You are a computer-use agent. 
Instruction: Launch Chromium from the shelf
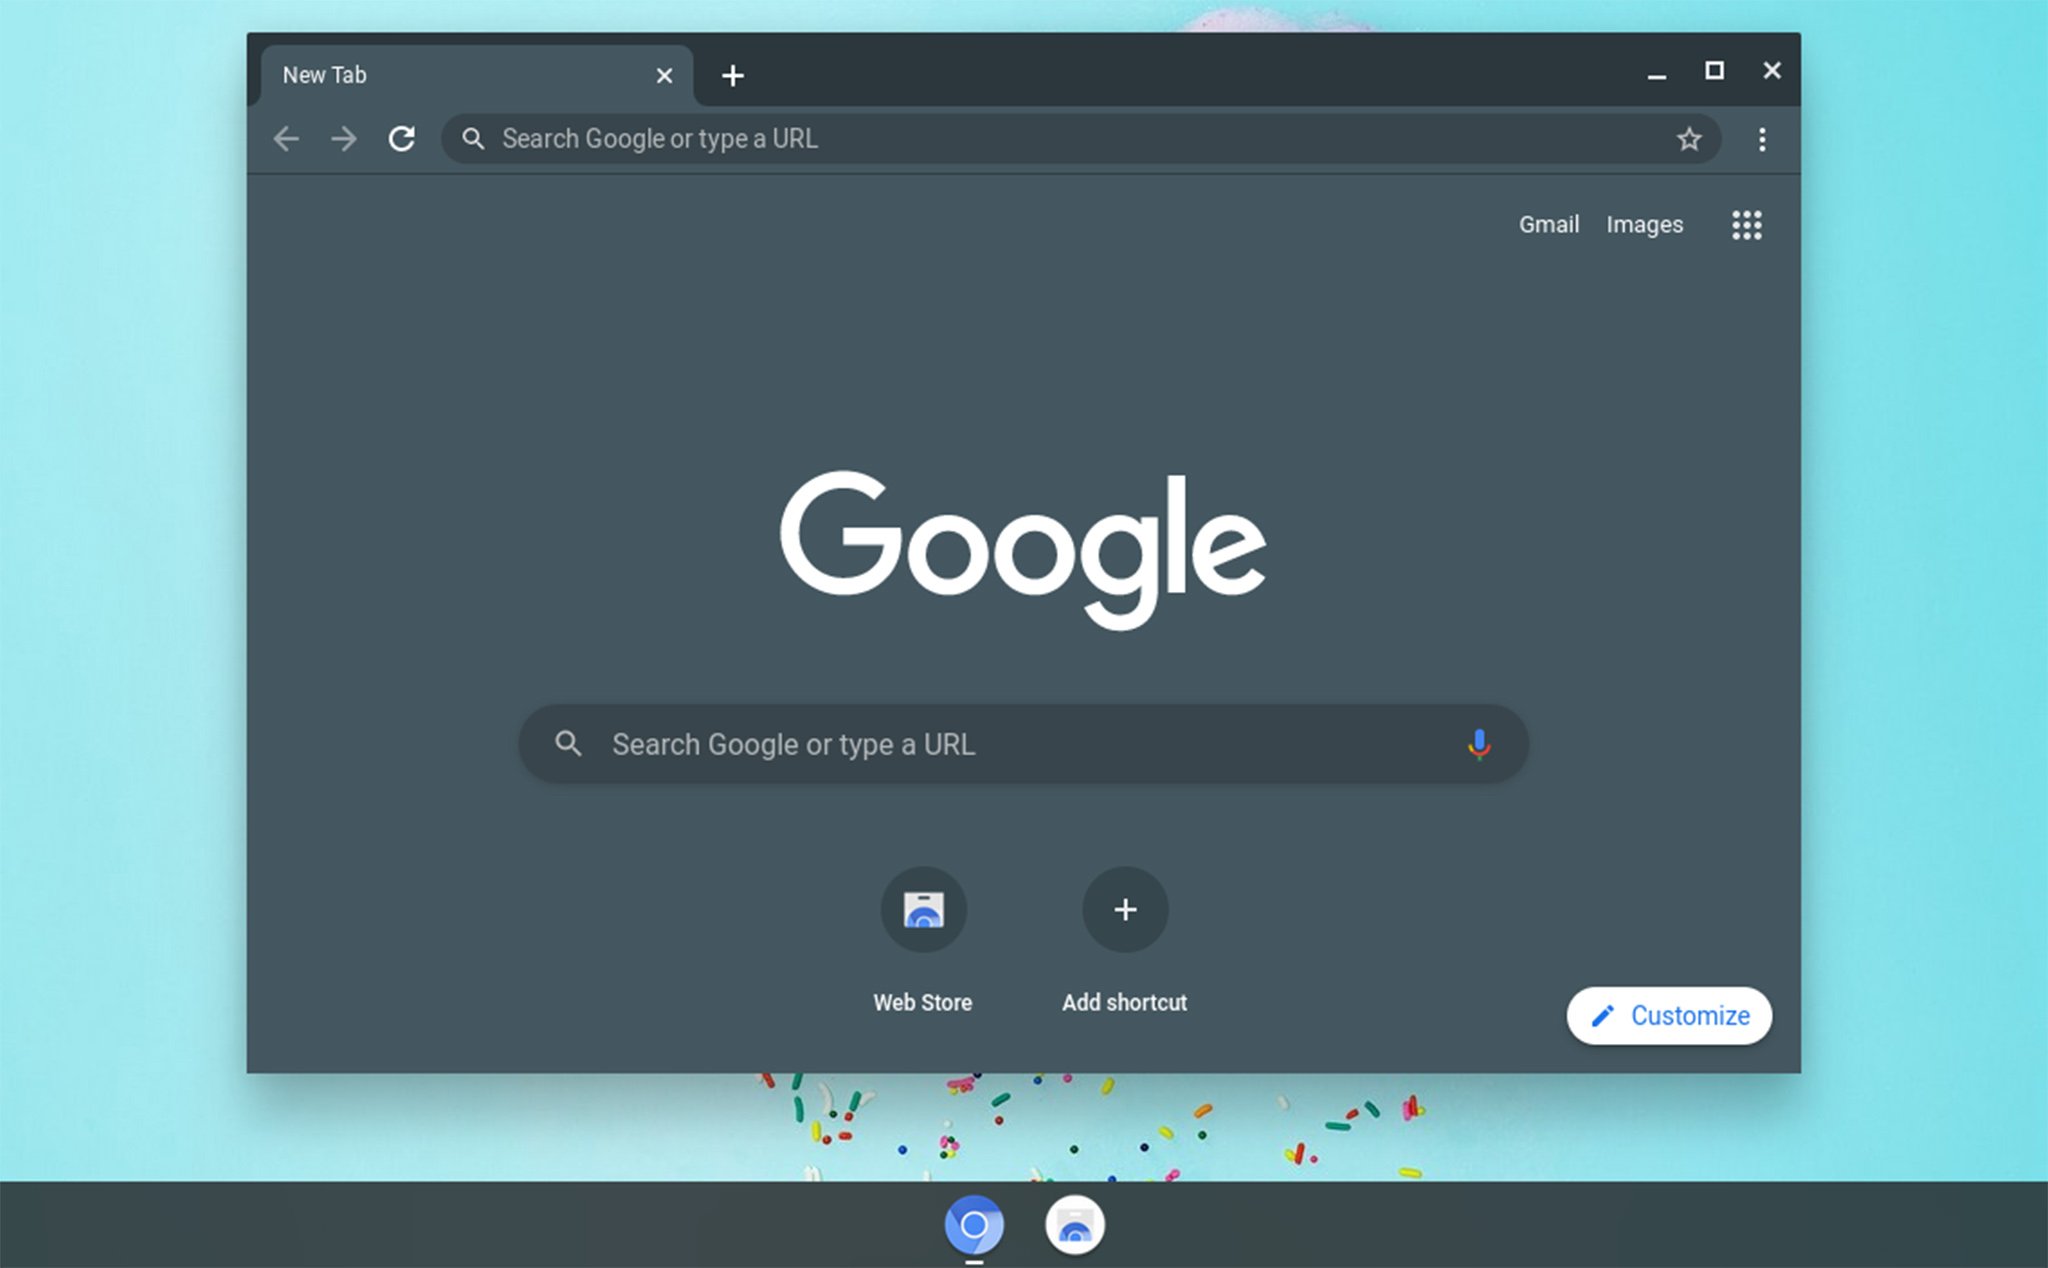point(973,1225)
